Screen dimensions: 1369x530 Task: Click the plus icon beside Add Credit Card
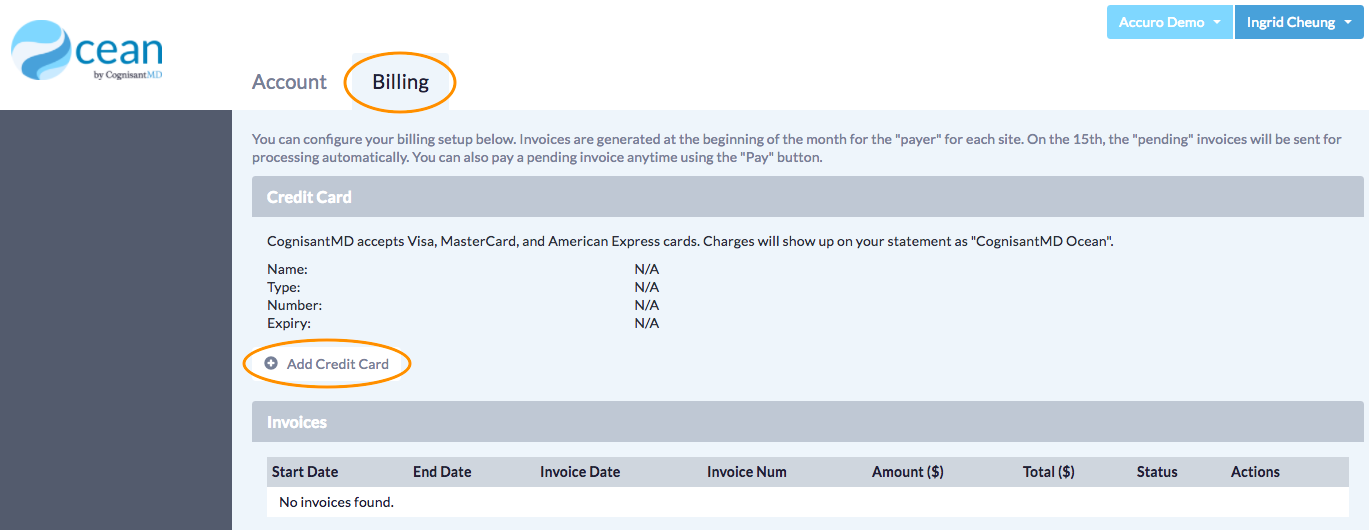[271, 364]
